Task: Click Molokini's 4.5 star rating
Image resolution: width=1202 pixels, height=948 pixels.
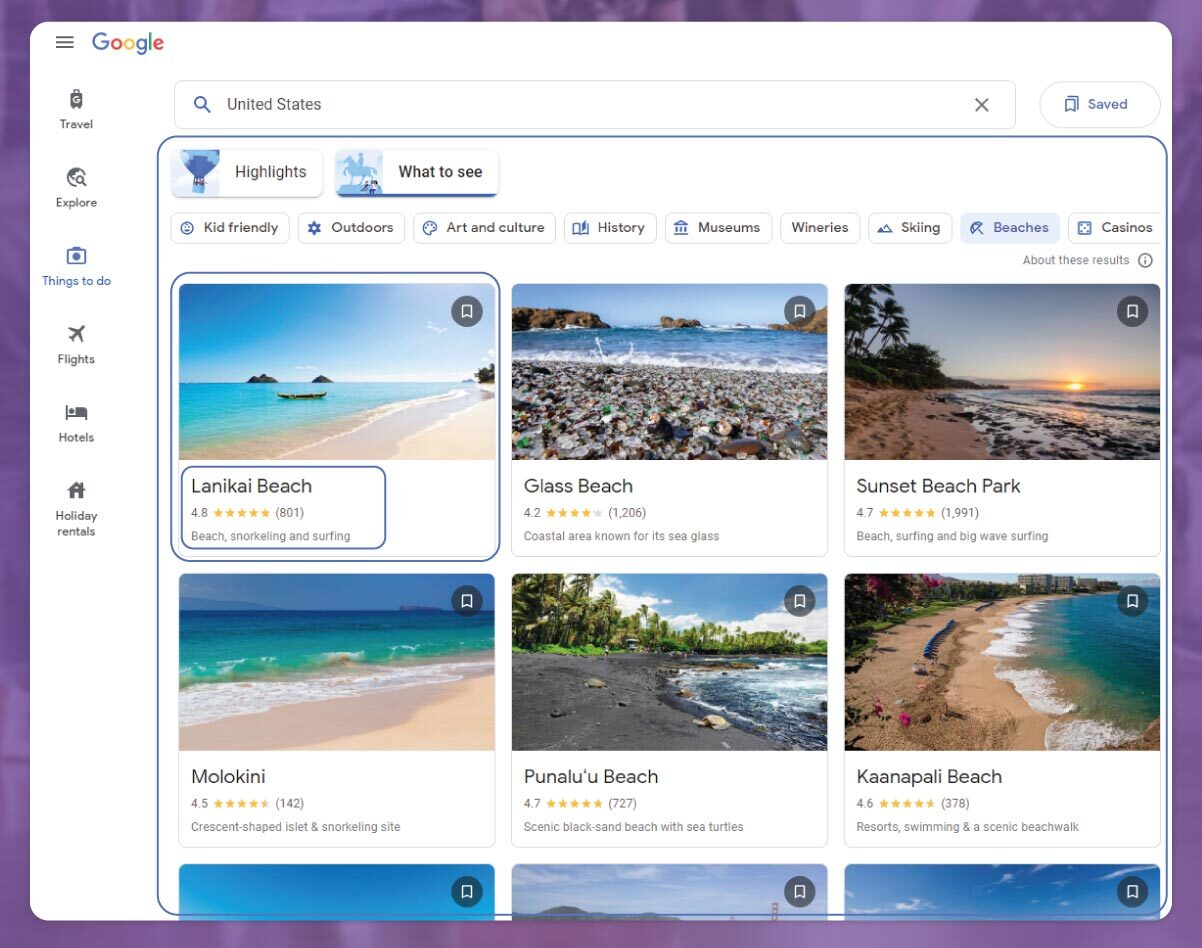Action: pyautogui.click(x=247, y=803)
